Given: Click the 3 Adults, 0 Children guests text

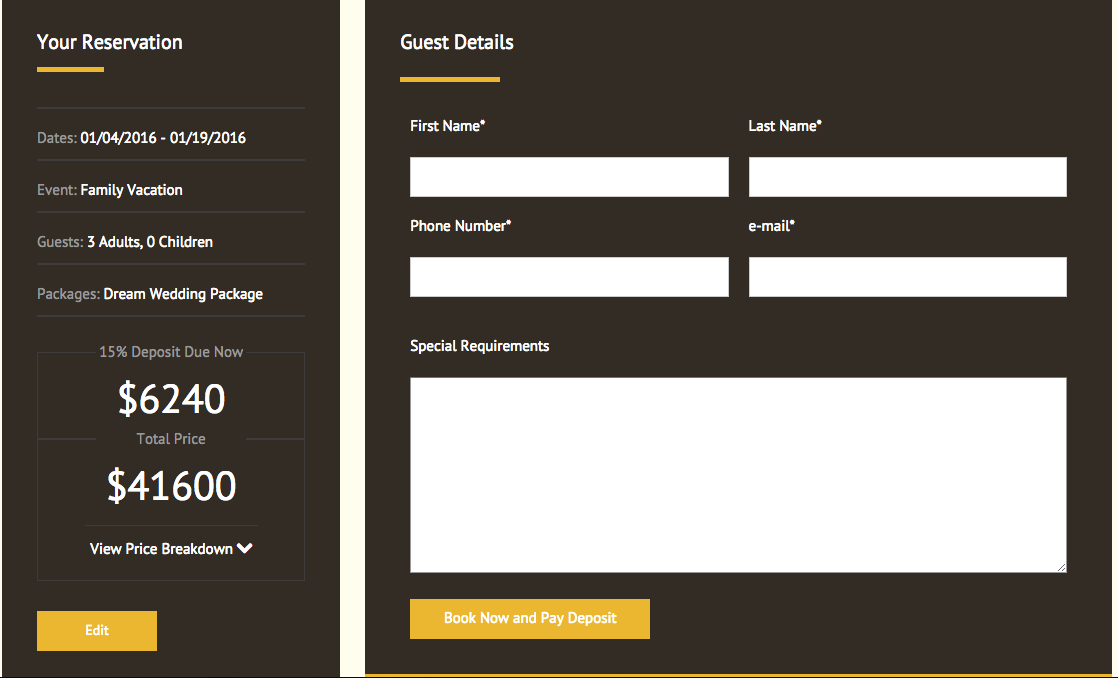Looking at the screenshot, I should click(150, 242).
